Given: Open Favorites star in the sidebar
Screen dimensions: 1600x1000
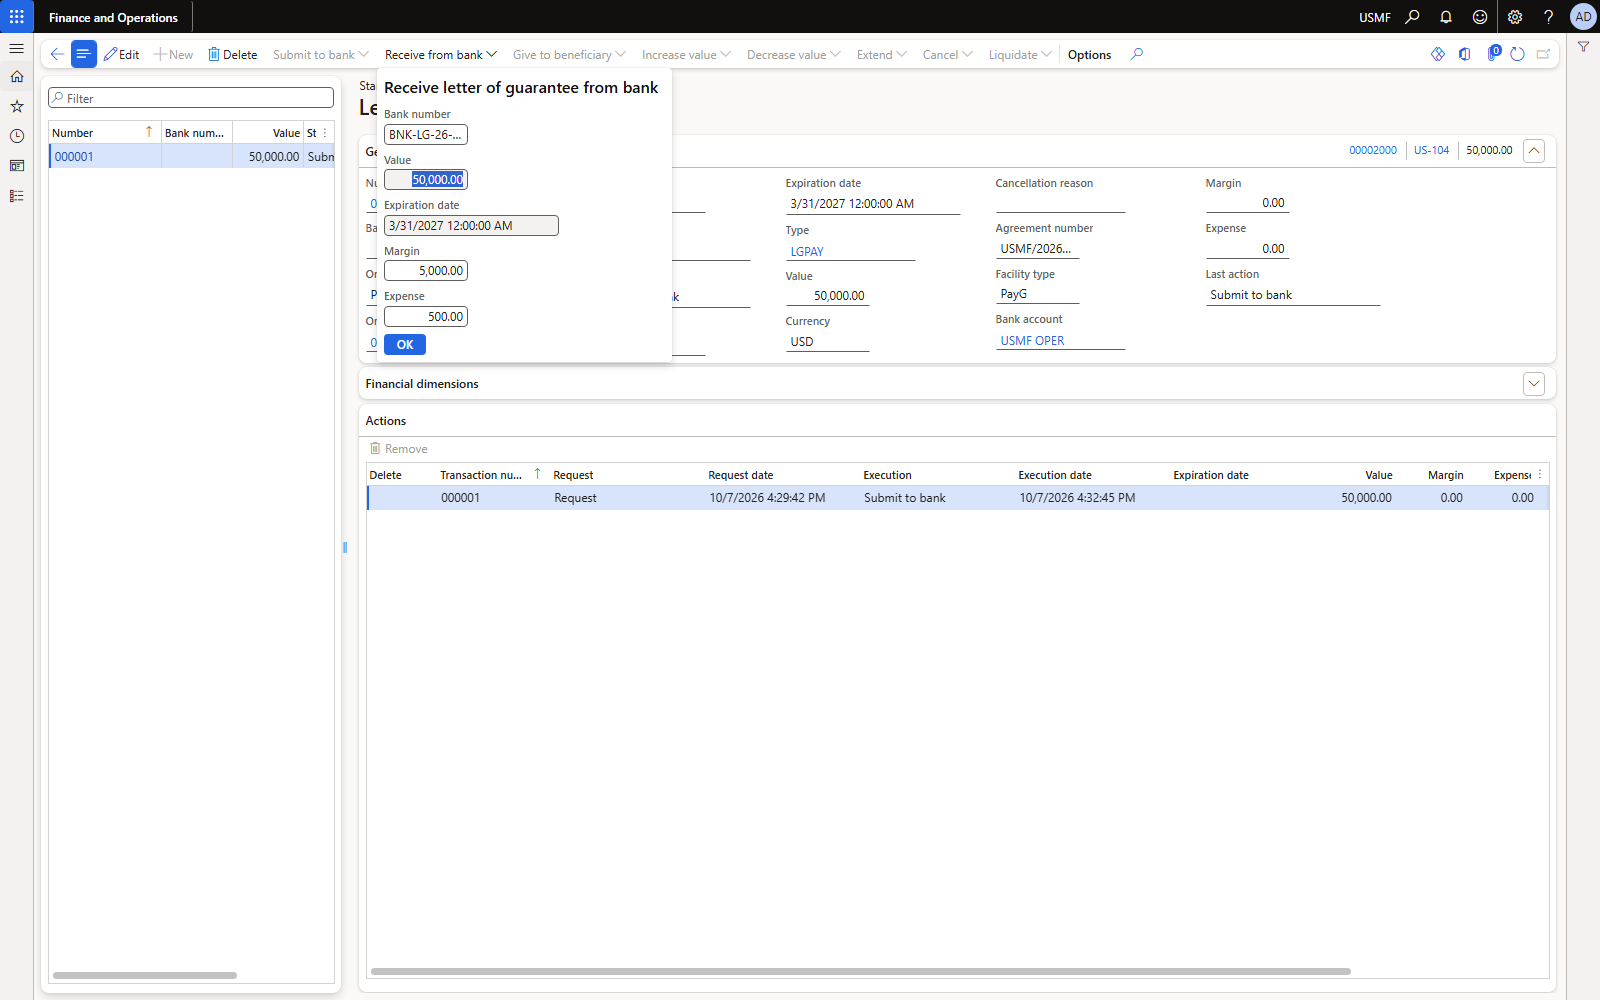Looking at the screenshot, I should pyautogui.click(x=17, y=106).
